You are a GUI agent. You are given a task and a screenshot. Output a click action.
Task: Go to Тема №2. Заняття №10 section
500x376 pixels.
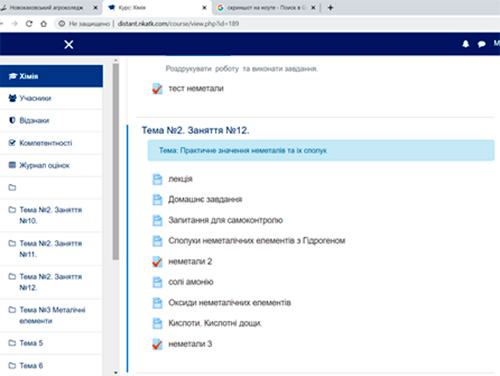point(51,215)
